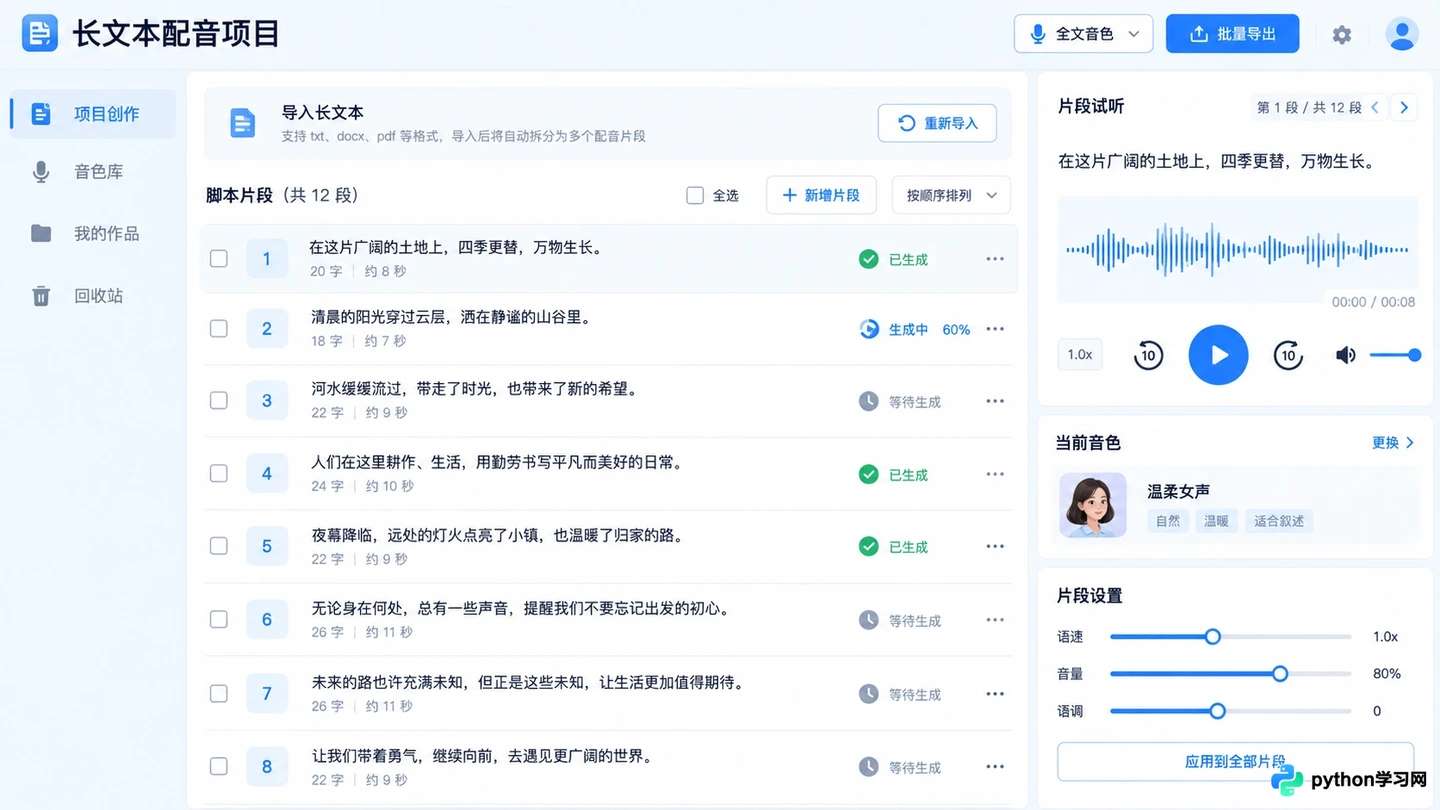1440x810 pixels.
Task: Check the box for segment 1
Action: [x=218, y=259]
